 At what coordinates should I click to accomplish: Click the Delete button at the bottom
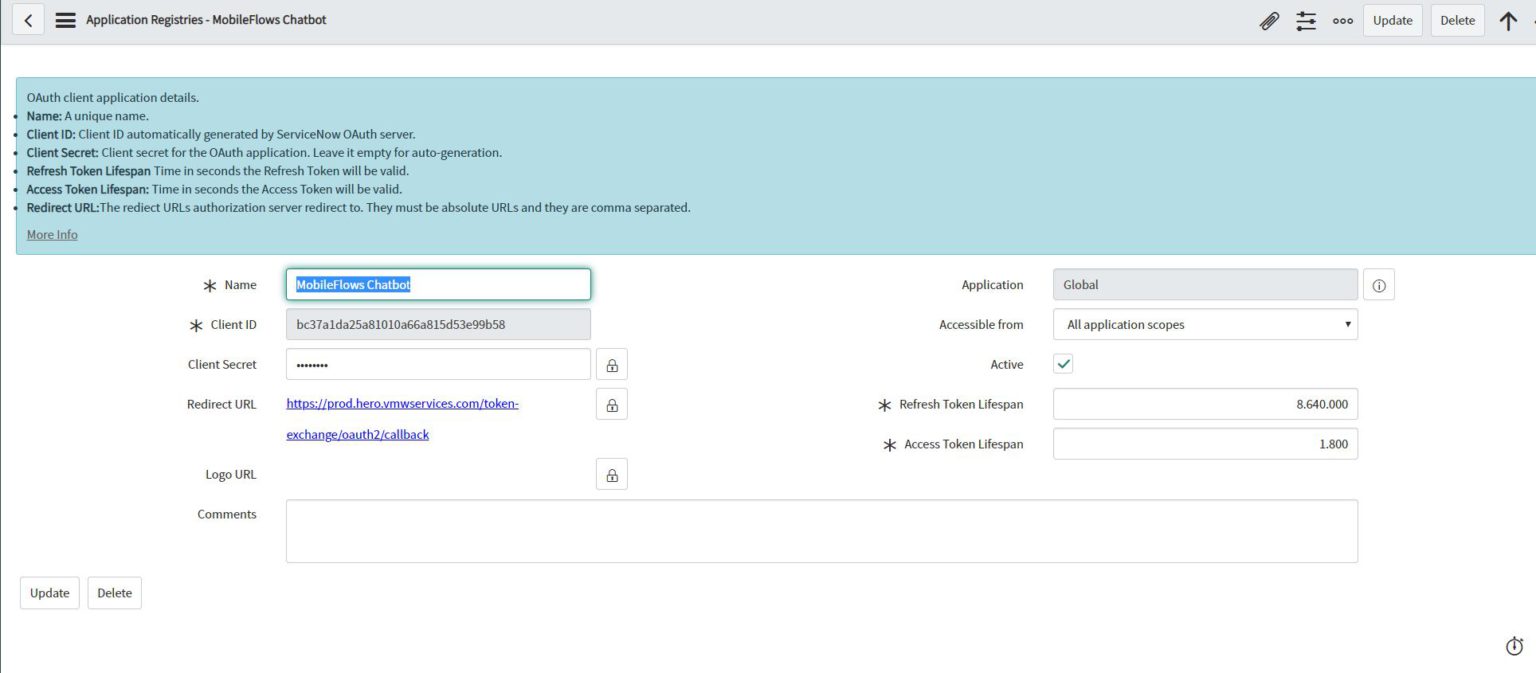[114, 592]
